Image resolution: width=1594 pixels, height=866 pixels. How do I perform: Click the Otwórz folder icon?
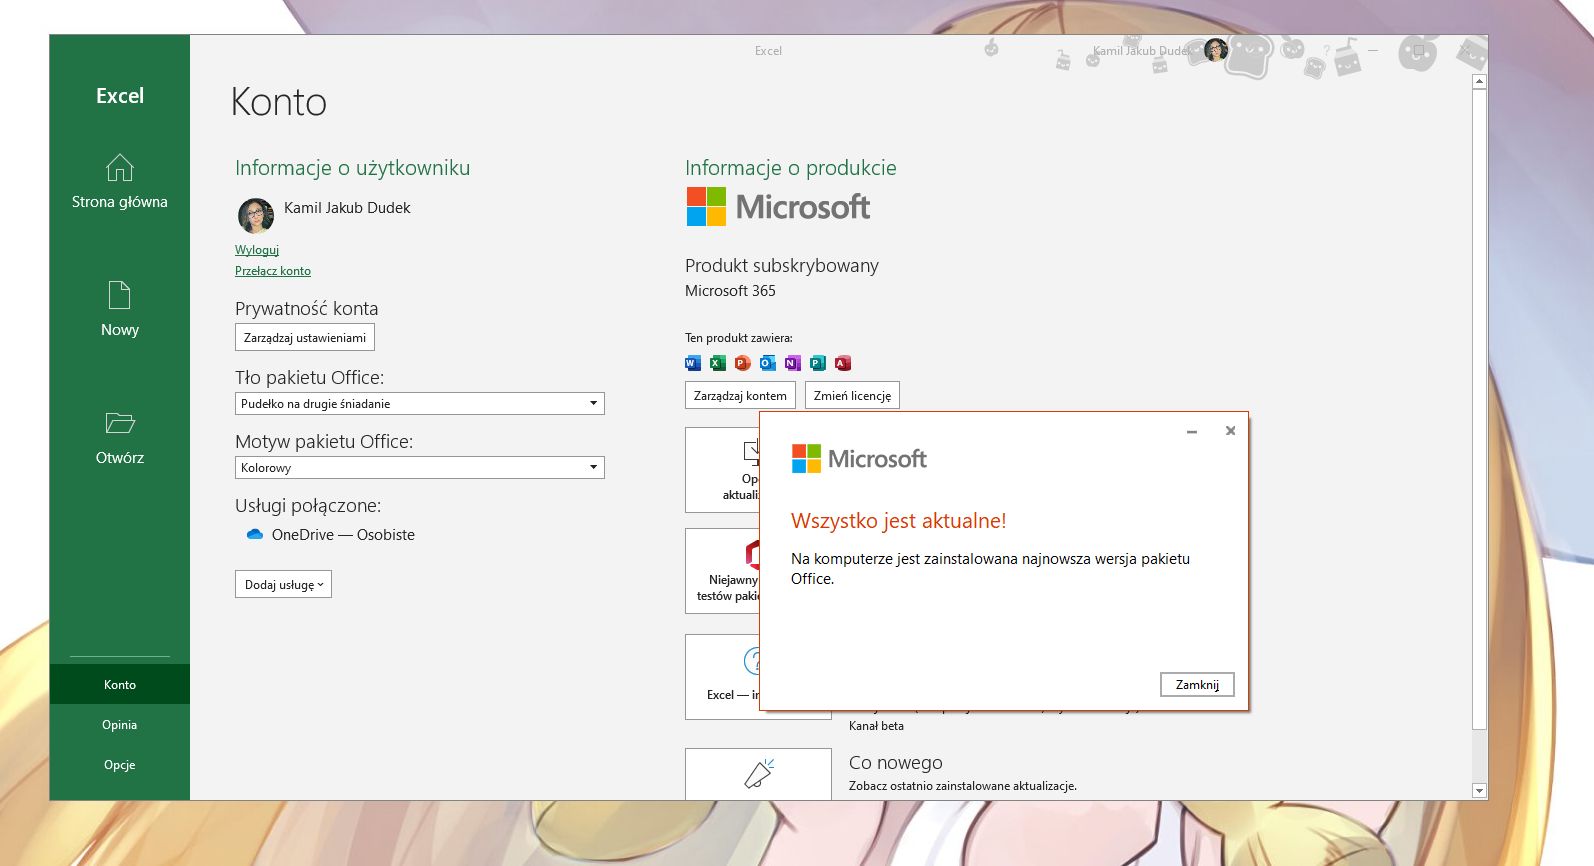pyautogui.click(x=120, y=423)
